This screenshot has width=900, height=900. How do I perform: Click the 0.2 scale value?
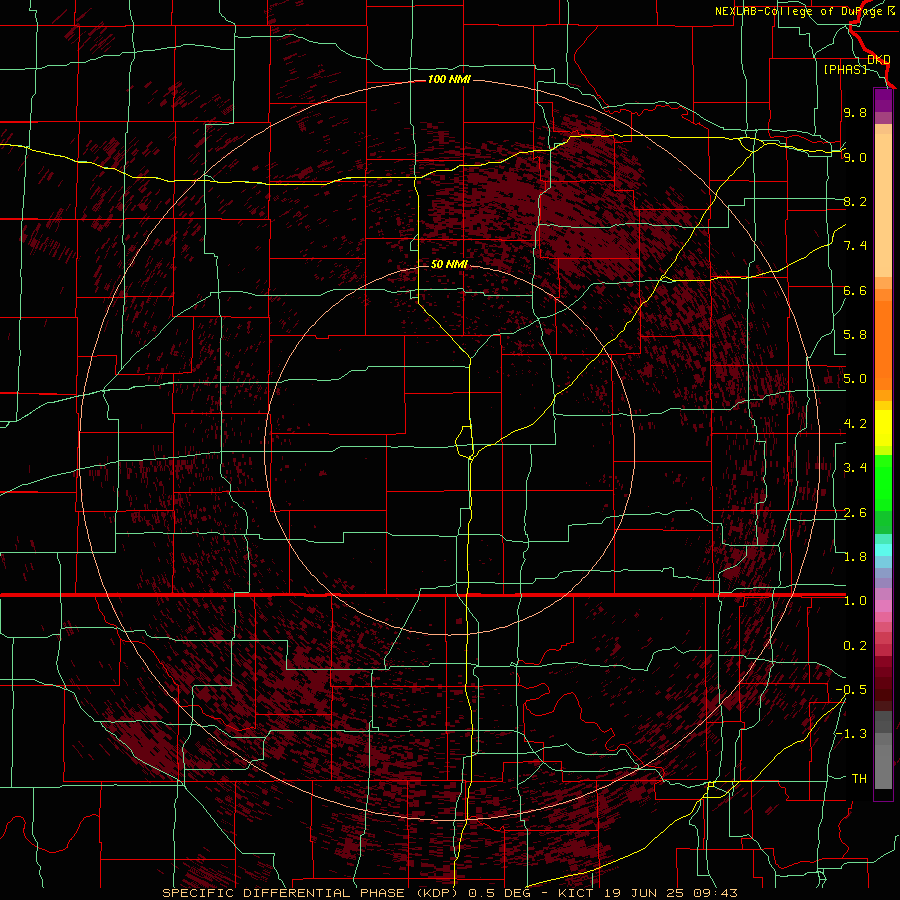[855, 646]
